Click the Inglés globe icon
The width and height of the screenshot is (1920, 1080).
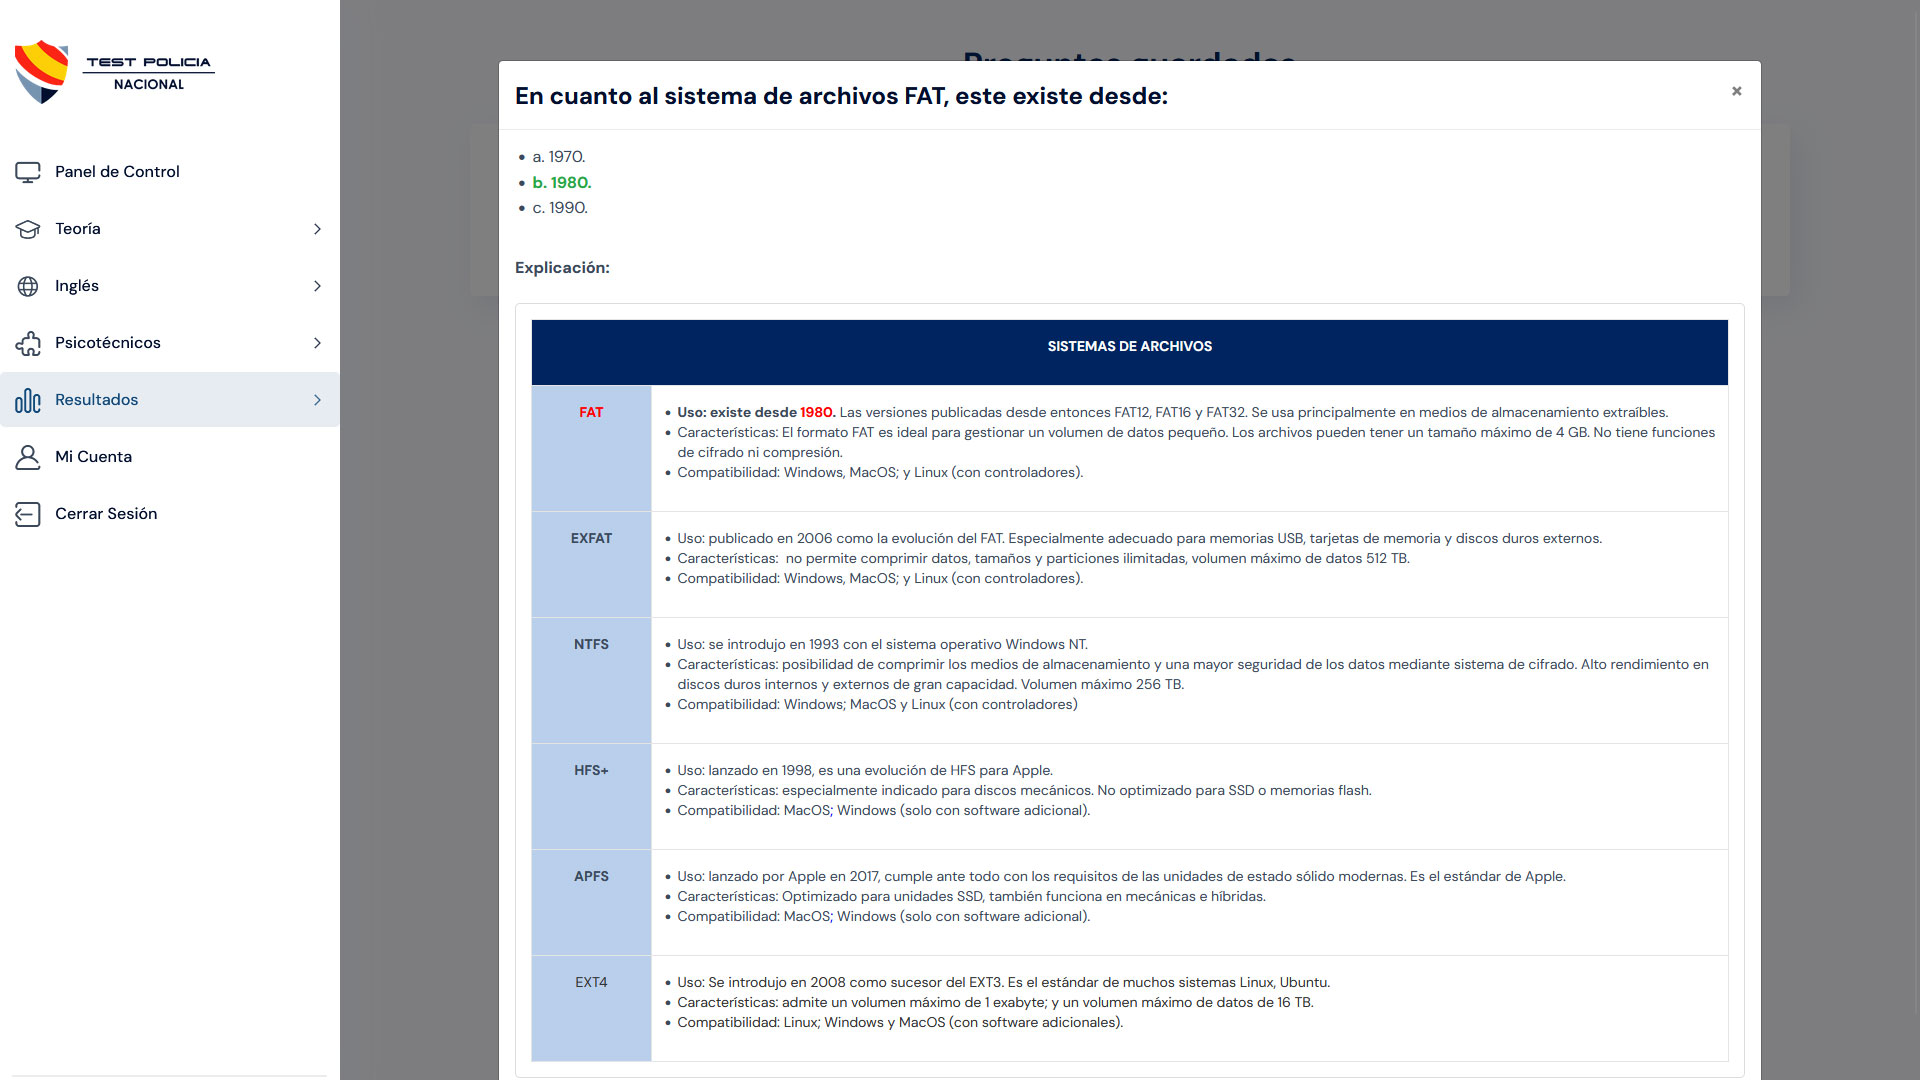(x=28, y=286)
